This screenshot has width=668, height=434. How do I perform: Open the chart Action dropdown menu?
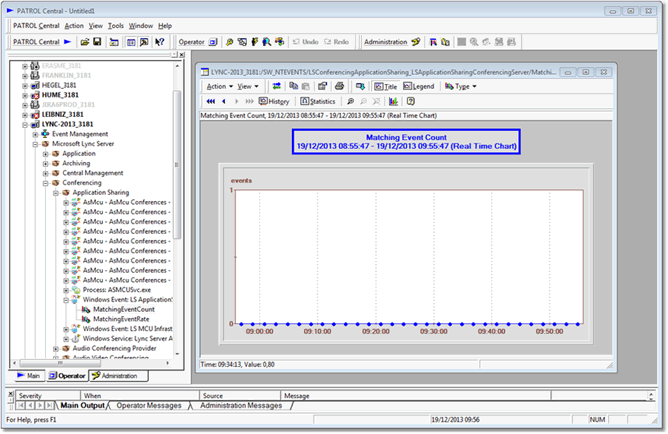point(217,86)
